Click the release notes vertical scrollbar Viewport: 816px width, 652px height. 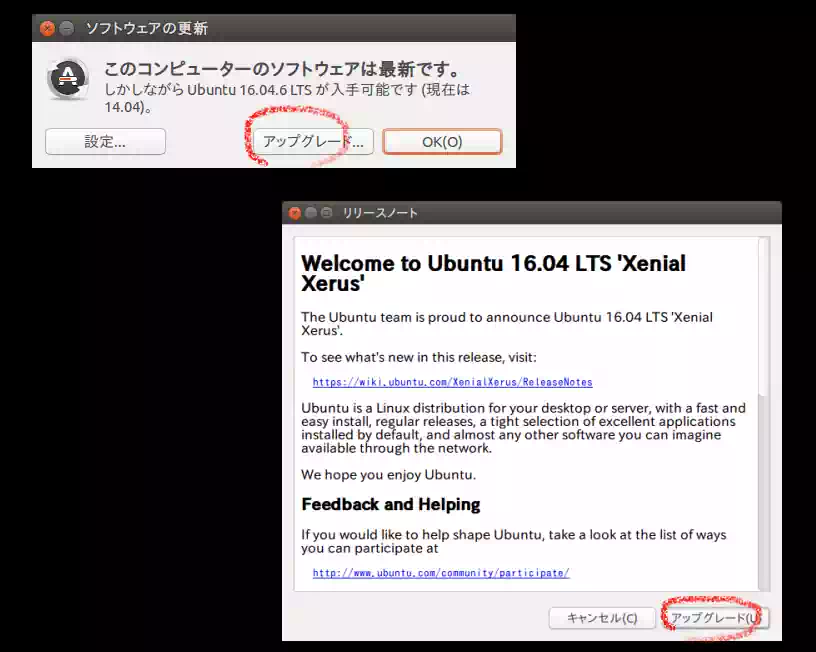(x=763, y=317)
